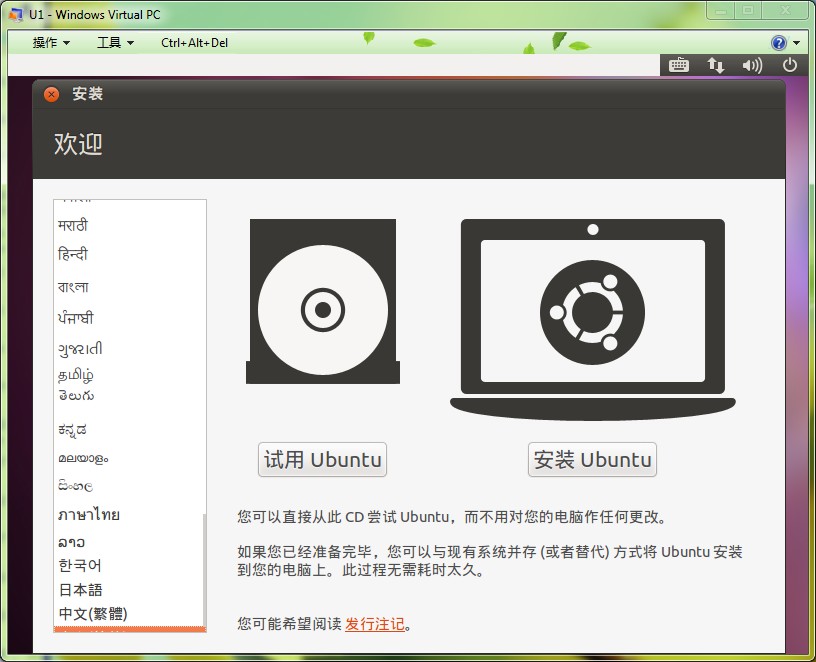Click the Virtual PC help icon
Image resolution: width=816 pixels, height=662 pixels.
[779, 43]
